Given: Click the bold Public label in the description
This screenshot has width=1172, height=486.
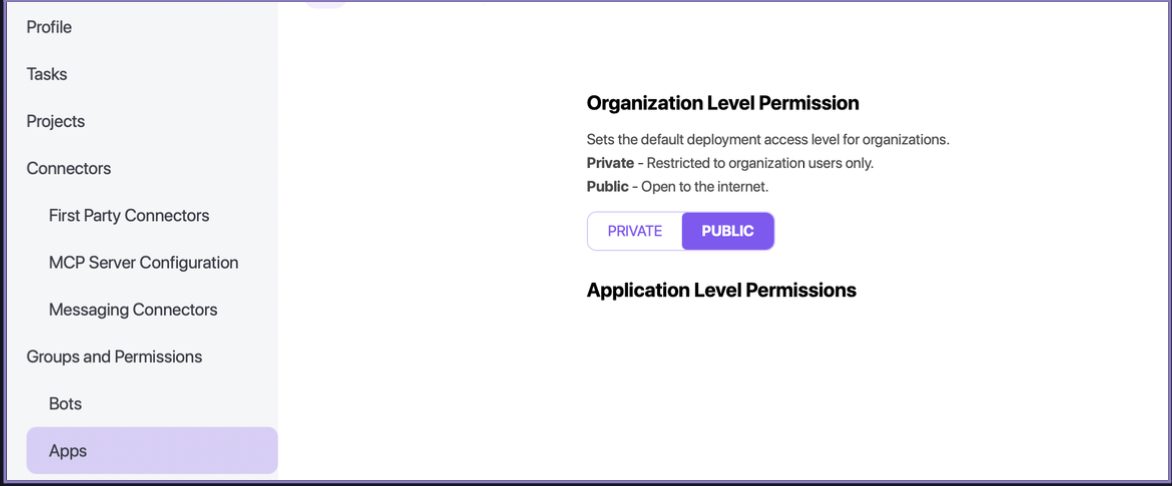Looking at the screenshot, I should tap(607, 187).
